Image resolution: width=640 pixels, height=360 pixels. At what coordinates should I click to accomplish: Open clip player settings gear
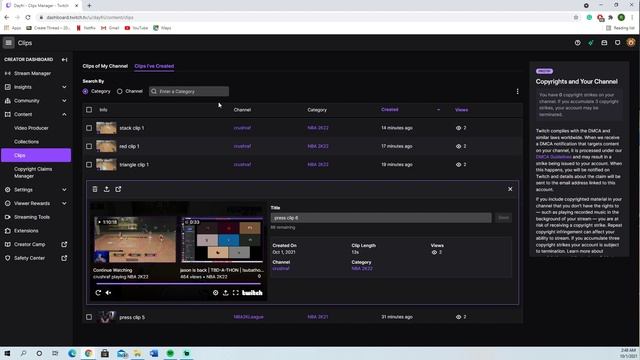tap(216, 293)
